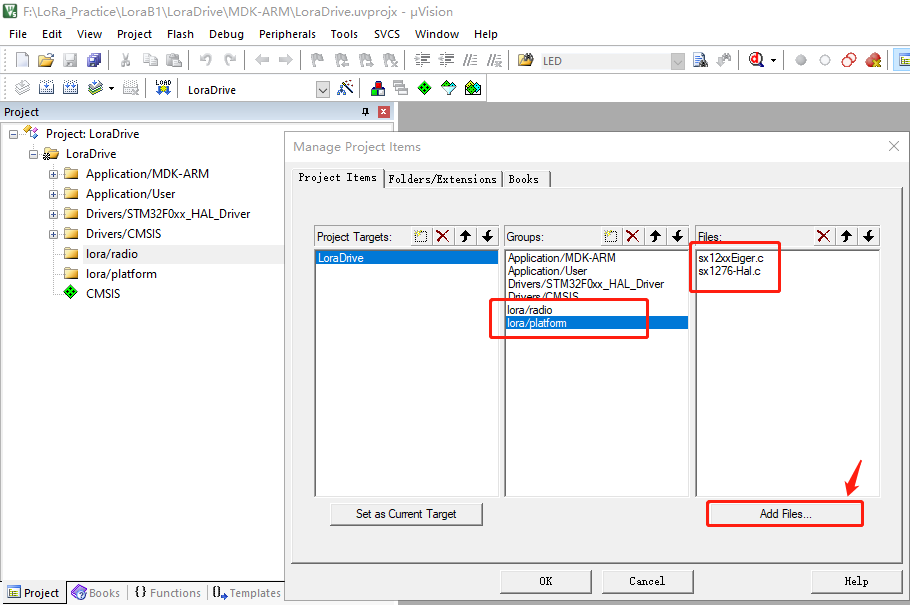Select LoraDrive in Project Targets list
The width and height of the screenshot is (910, 605).
click(406, 258)
